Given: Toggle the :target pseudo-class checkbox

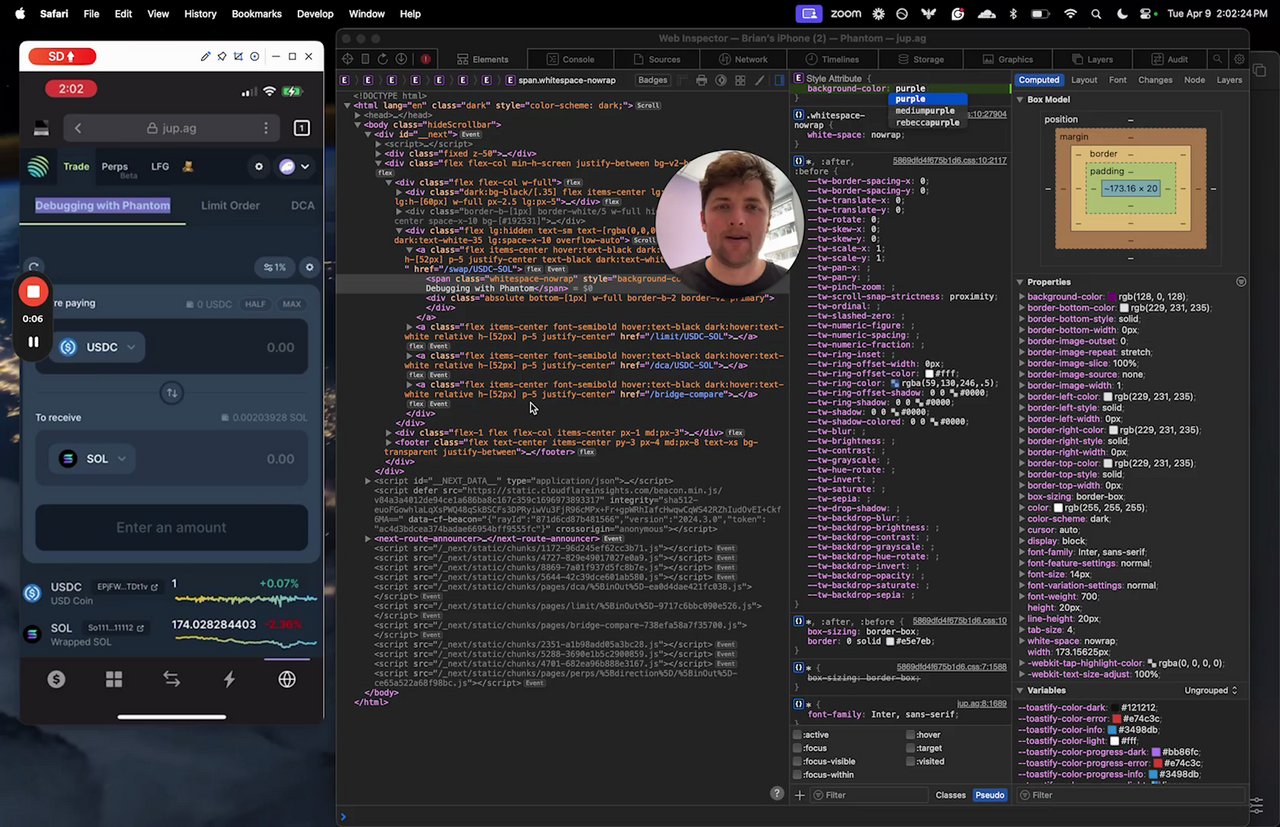Looking at the screenshot, I should click(910, 748).
